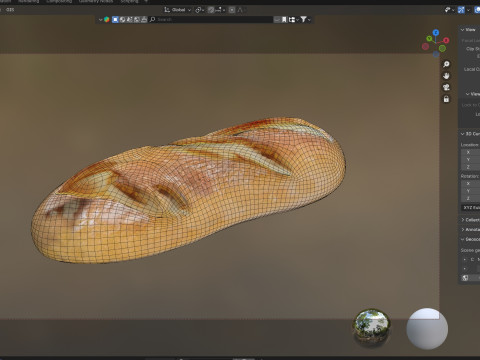Select the highlighted blue box filter icon
This screenshot has height=360, width=480.
(115, 20)
